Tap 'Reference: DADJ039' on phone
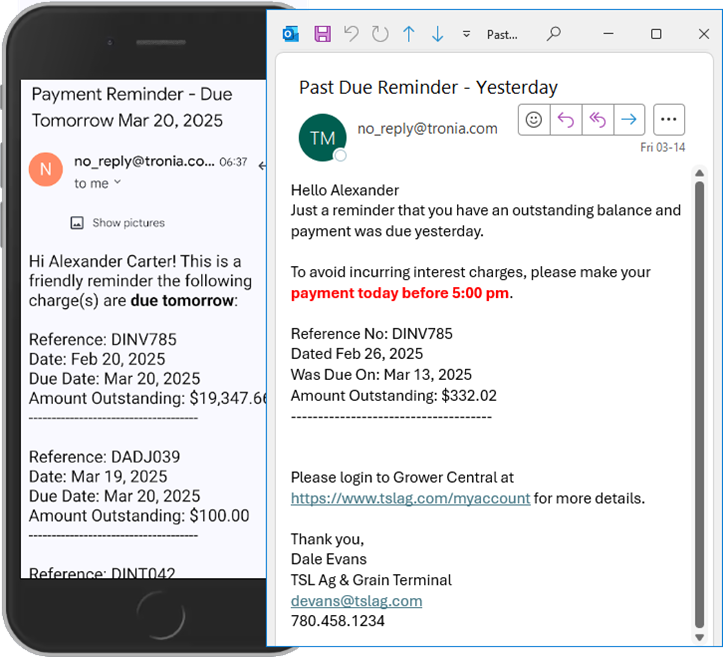723x657 pixels. (104, 457)
